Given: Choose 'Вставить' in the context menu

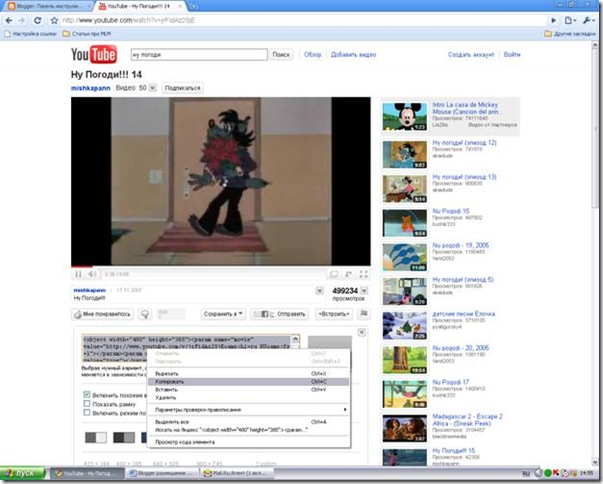Looking at the screenshot, I should 248,389.
